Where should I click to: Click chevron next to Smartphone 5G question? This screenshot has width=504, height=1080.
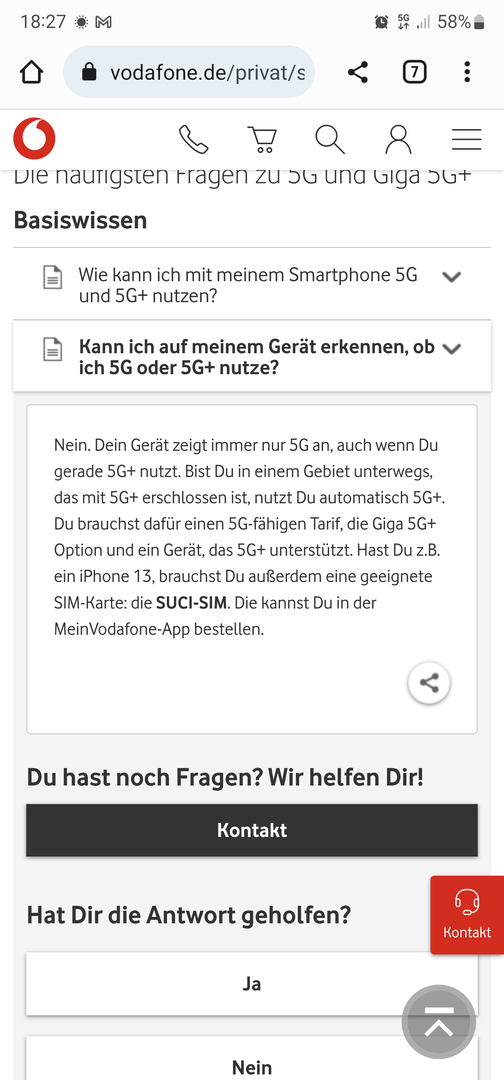click(452, 277)
